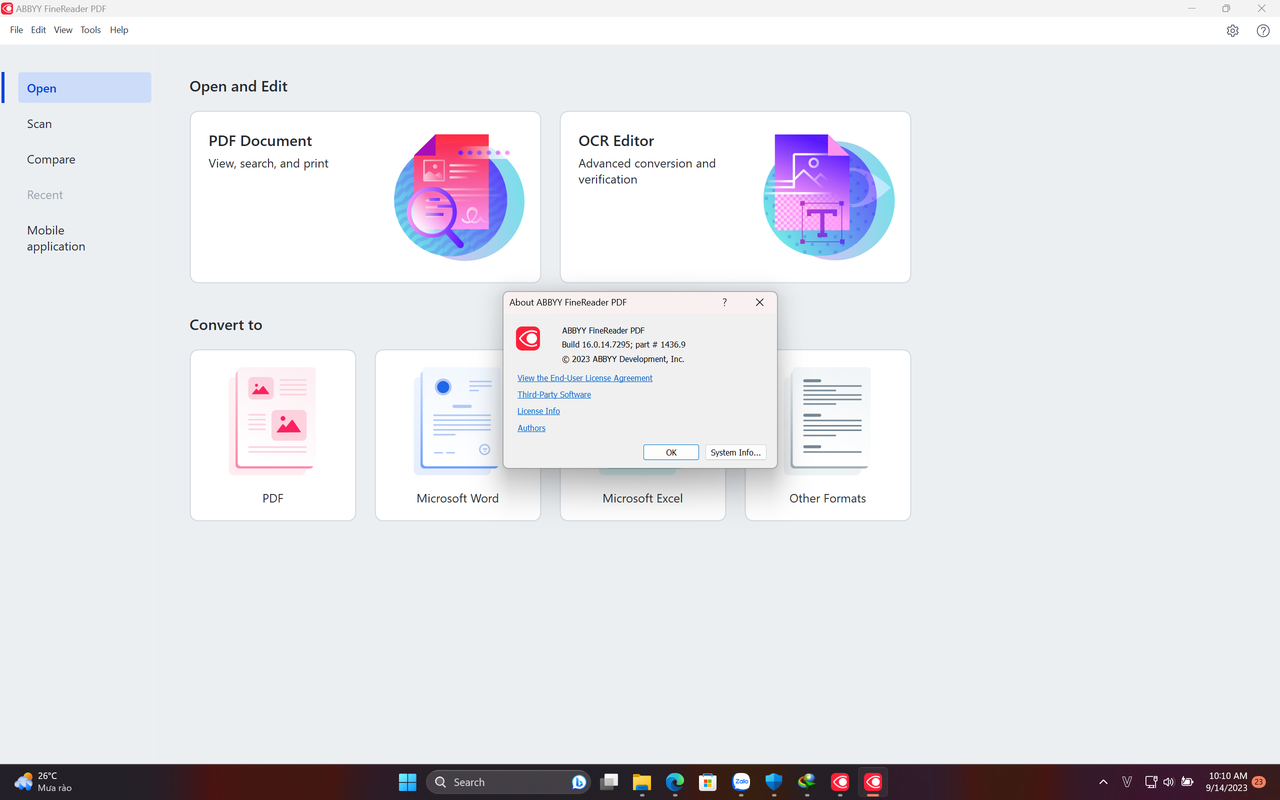Select the Recent sidebar item

tap(84, 195)
